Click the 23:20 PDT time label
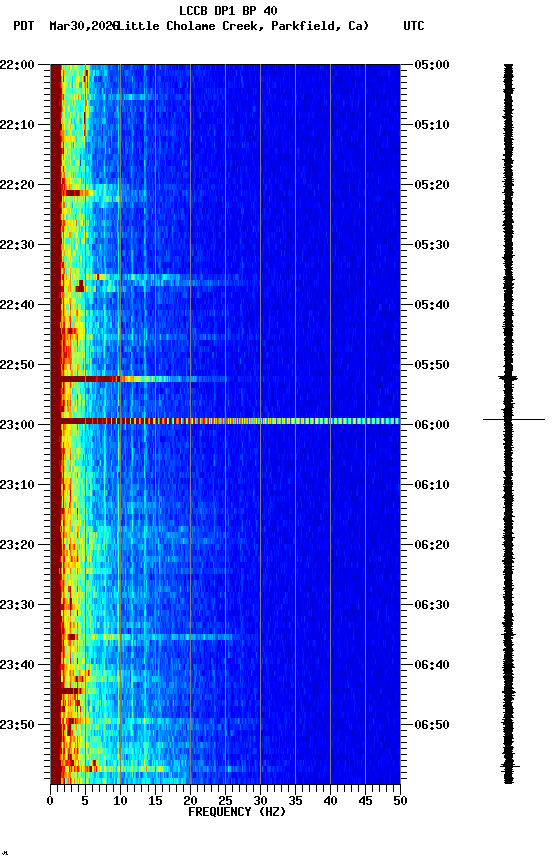The height and width of the screenshot is (864, 552). point(17,545)
